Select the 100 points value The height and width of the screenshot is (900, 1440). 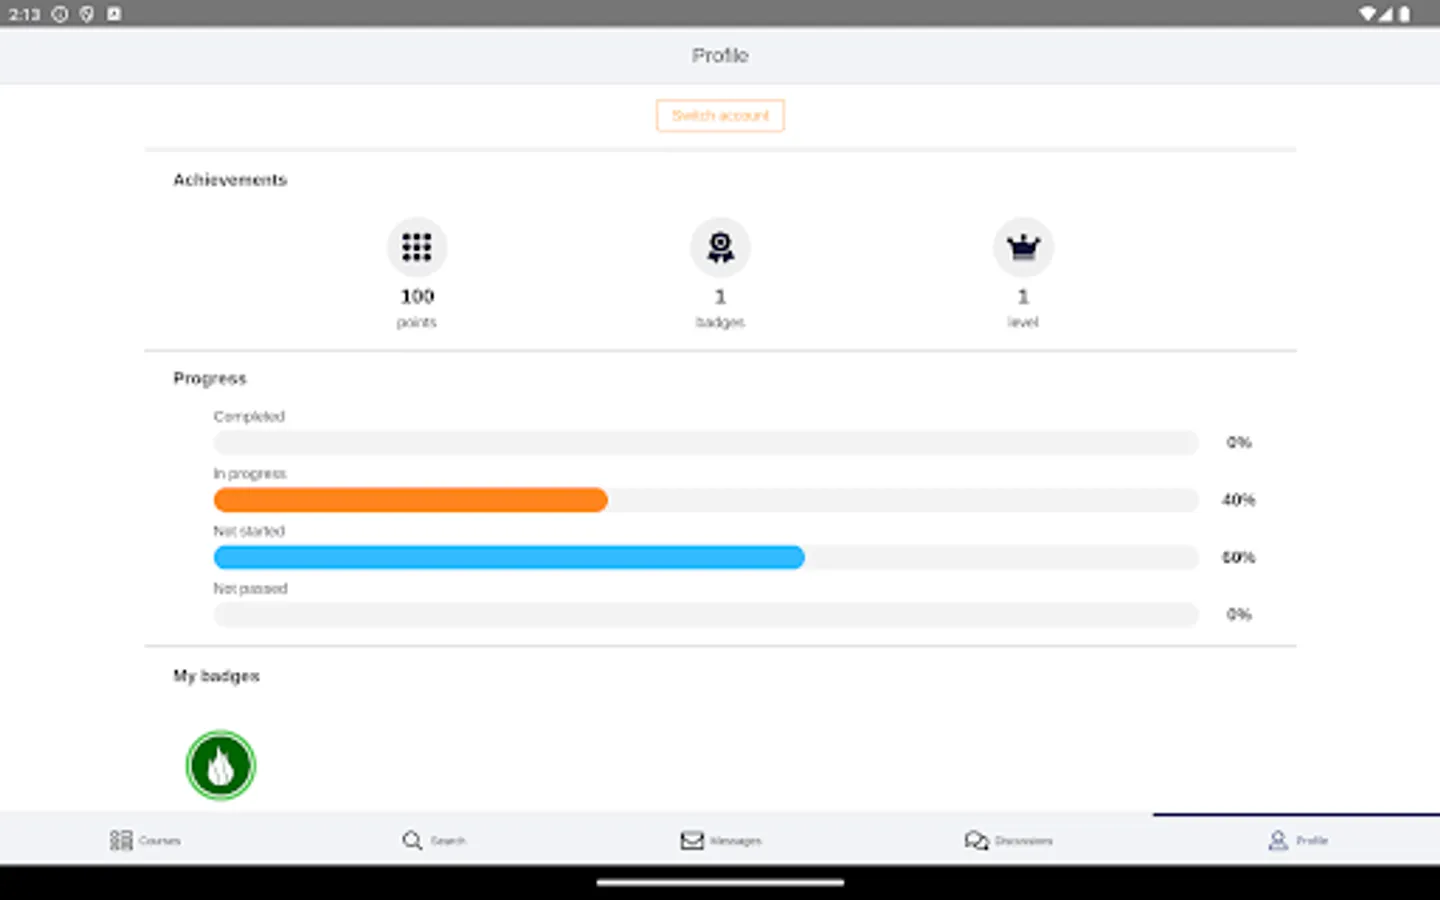coord(417,297)
